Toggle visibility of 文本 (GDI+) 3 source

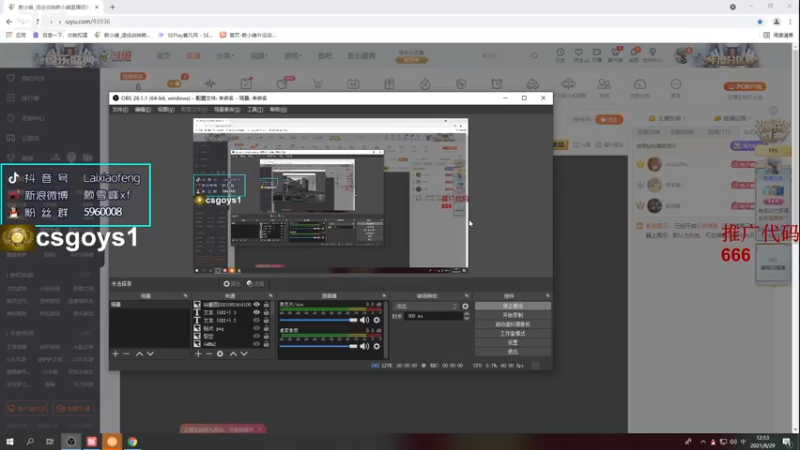[257, 312]
